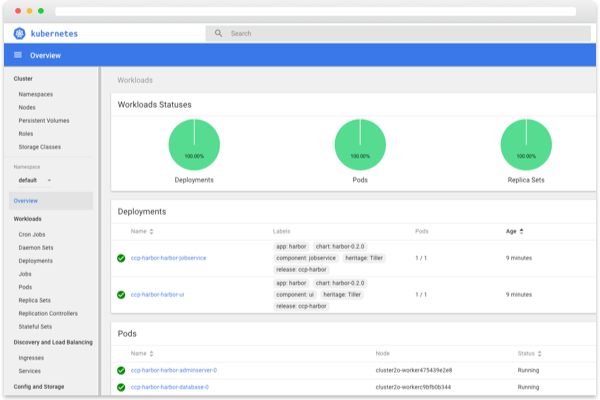
Task: Click node cluster2o-worker475439e2e8
Action: (x=414, y=370)
